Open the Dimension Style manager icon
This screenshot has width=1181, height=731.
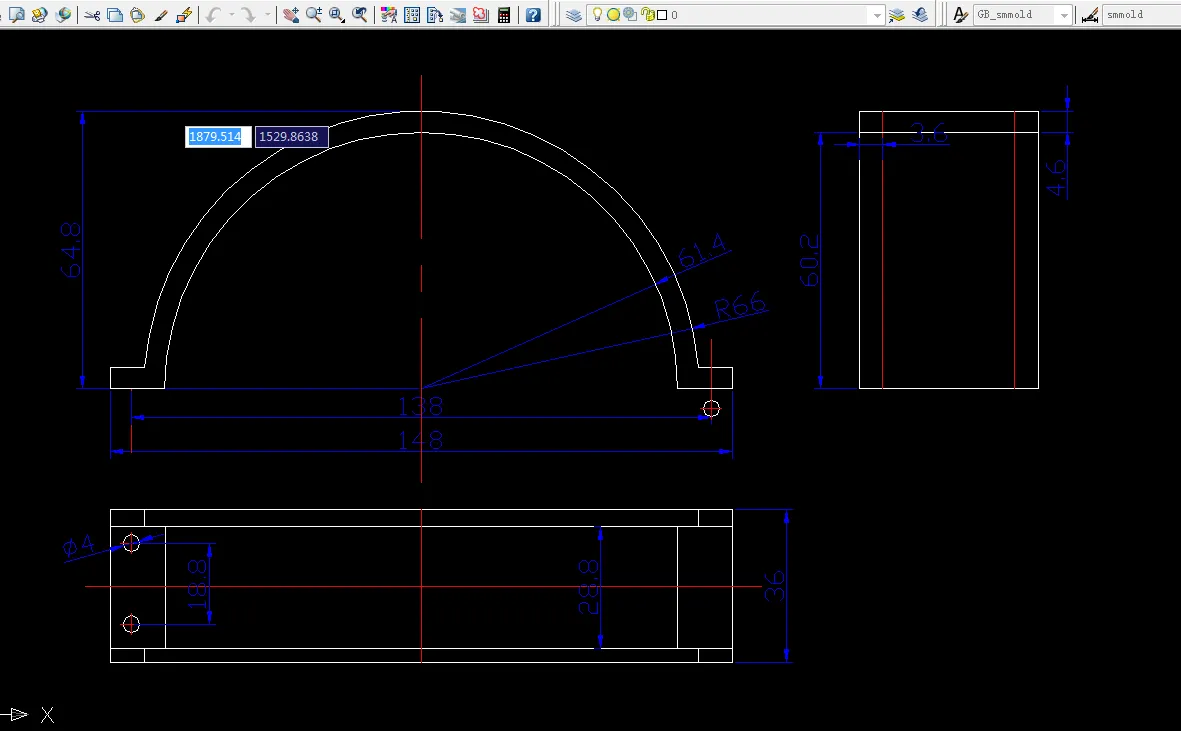click(x=1089, y=14)
